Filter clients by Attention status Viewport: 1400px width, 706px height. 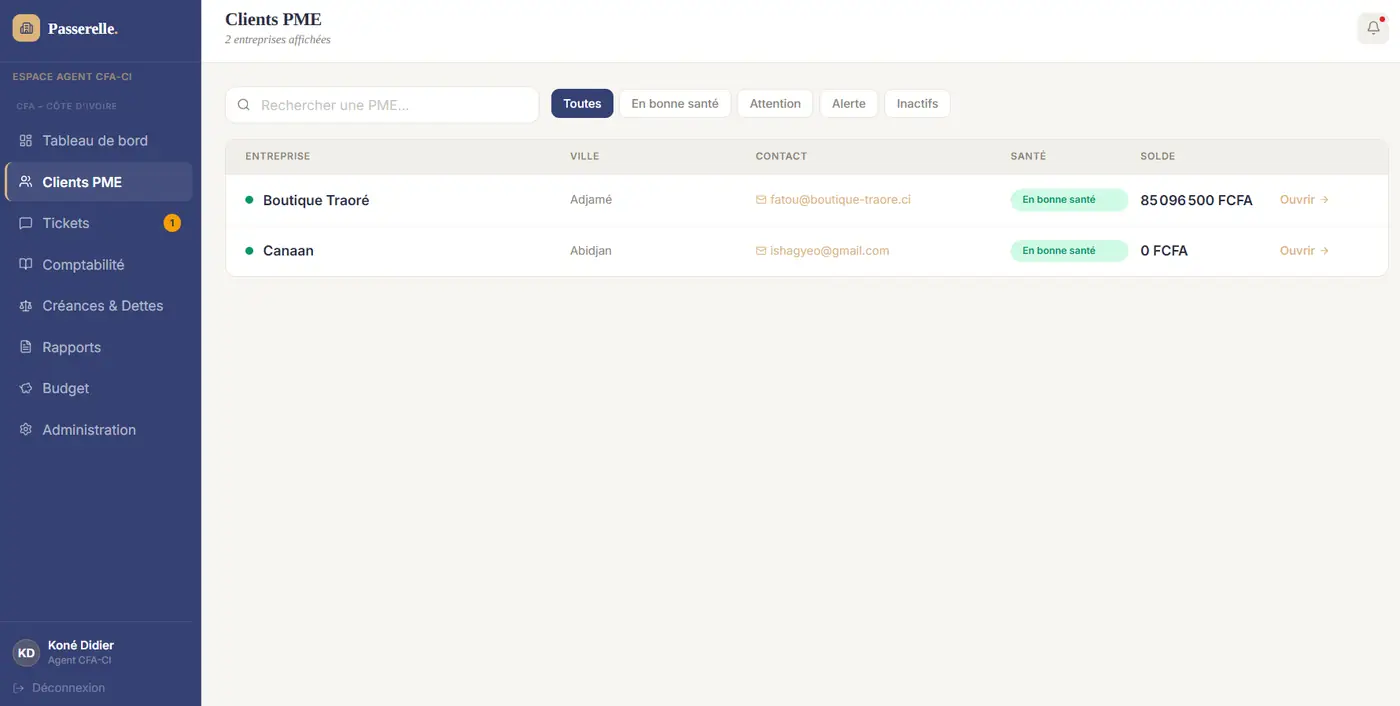775,104
